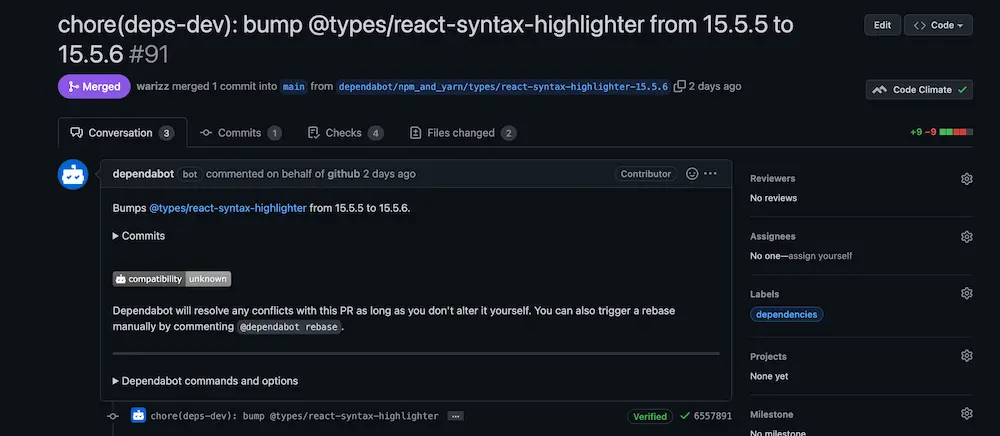The width and height of the screenshot is (1000, 436).
Task: Switch to the Commits tab
Action: pos(240,133)
